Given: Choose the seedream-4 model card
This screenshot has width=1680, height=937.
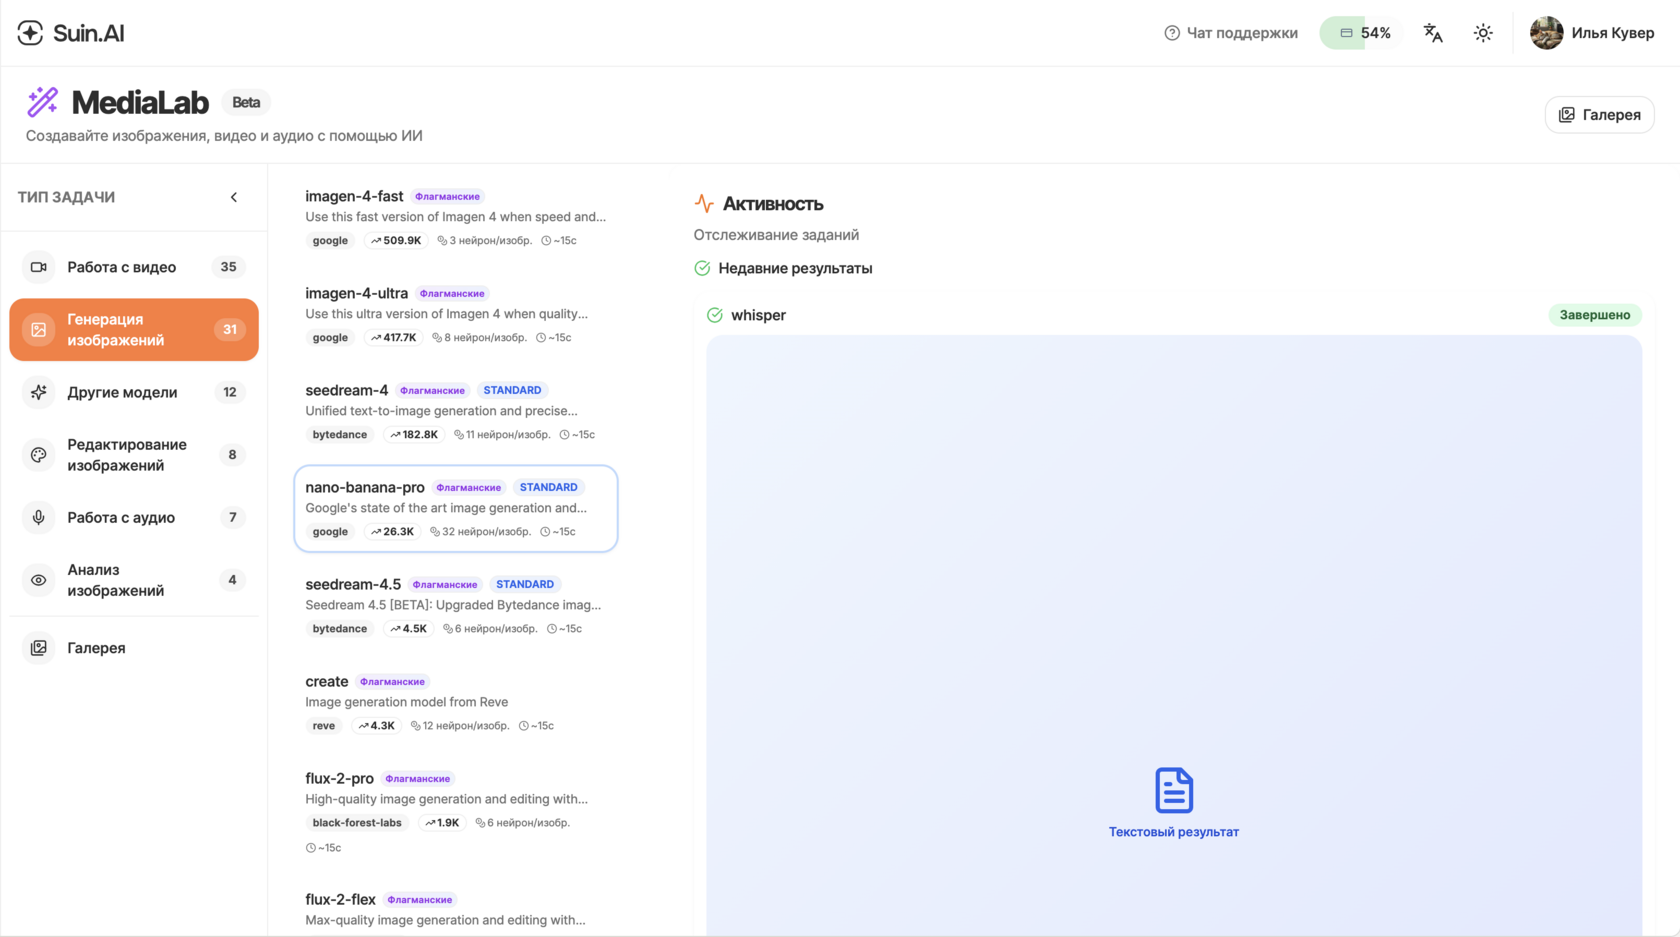Looking at the screenshot, I should tap(456, 412).
